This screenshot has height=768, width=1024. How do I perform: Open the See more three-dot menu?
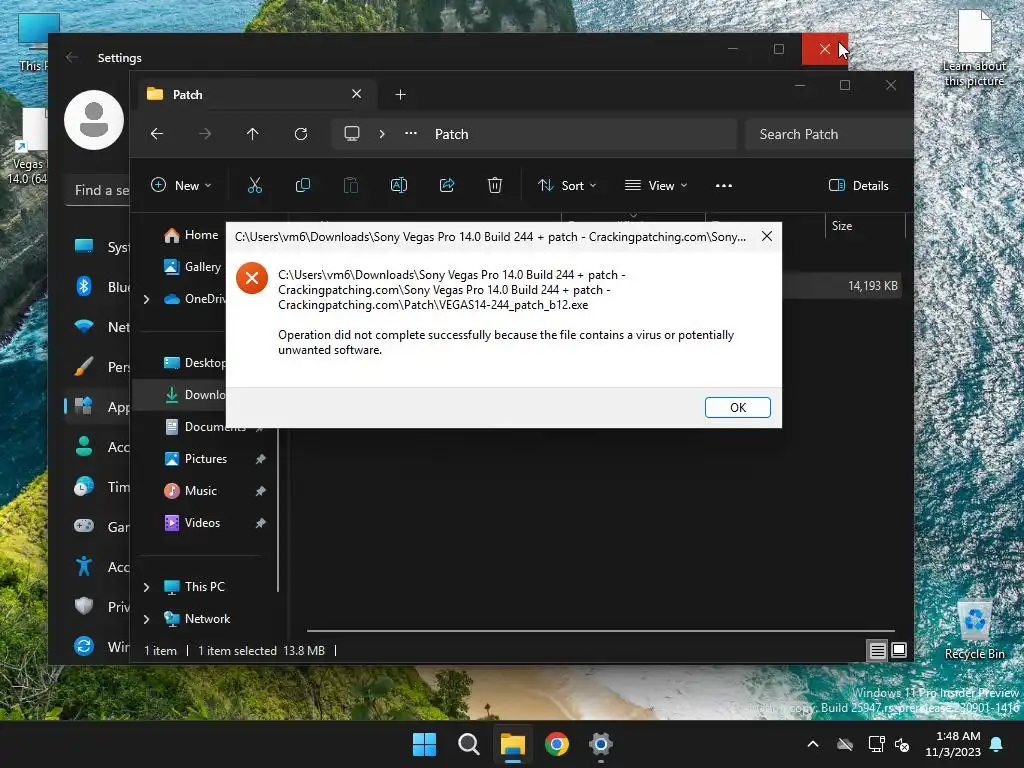(x=724, y=185)
